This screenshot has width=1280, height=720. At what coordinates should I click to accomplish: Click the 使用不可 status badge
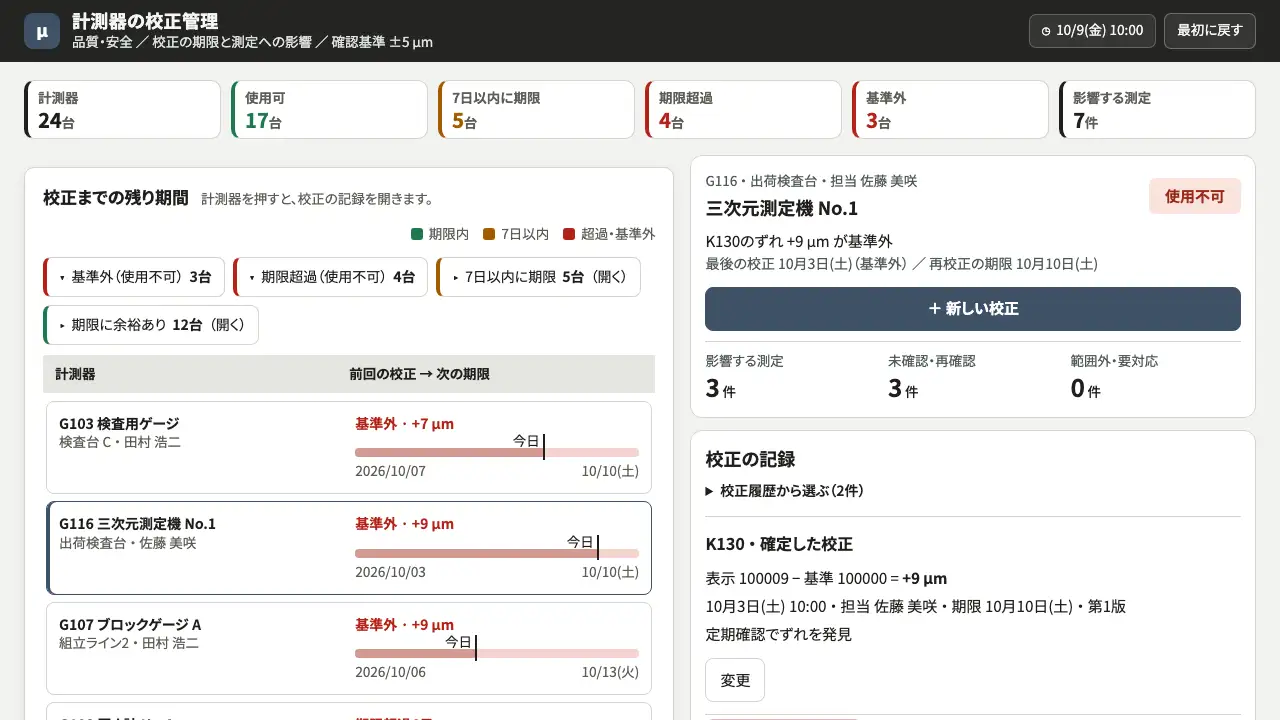(x=1195, y=196)
